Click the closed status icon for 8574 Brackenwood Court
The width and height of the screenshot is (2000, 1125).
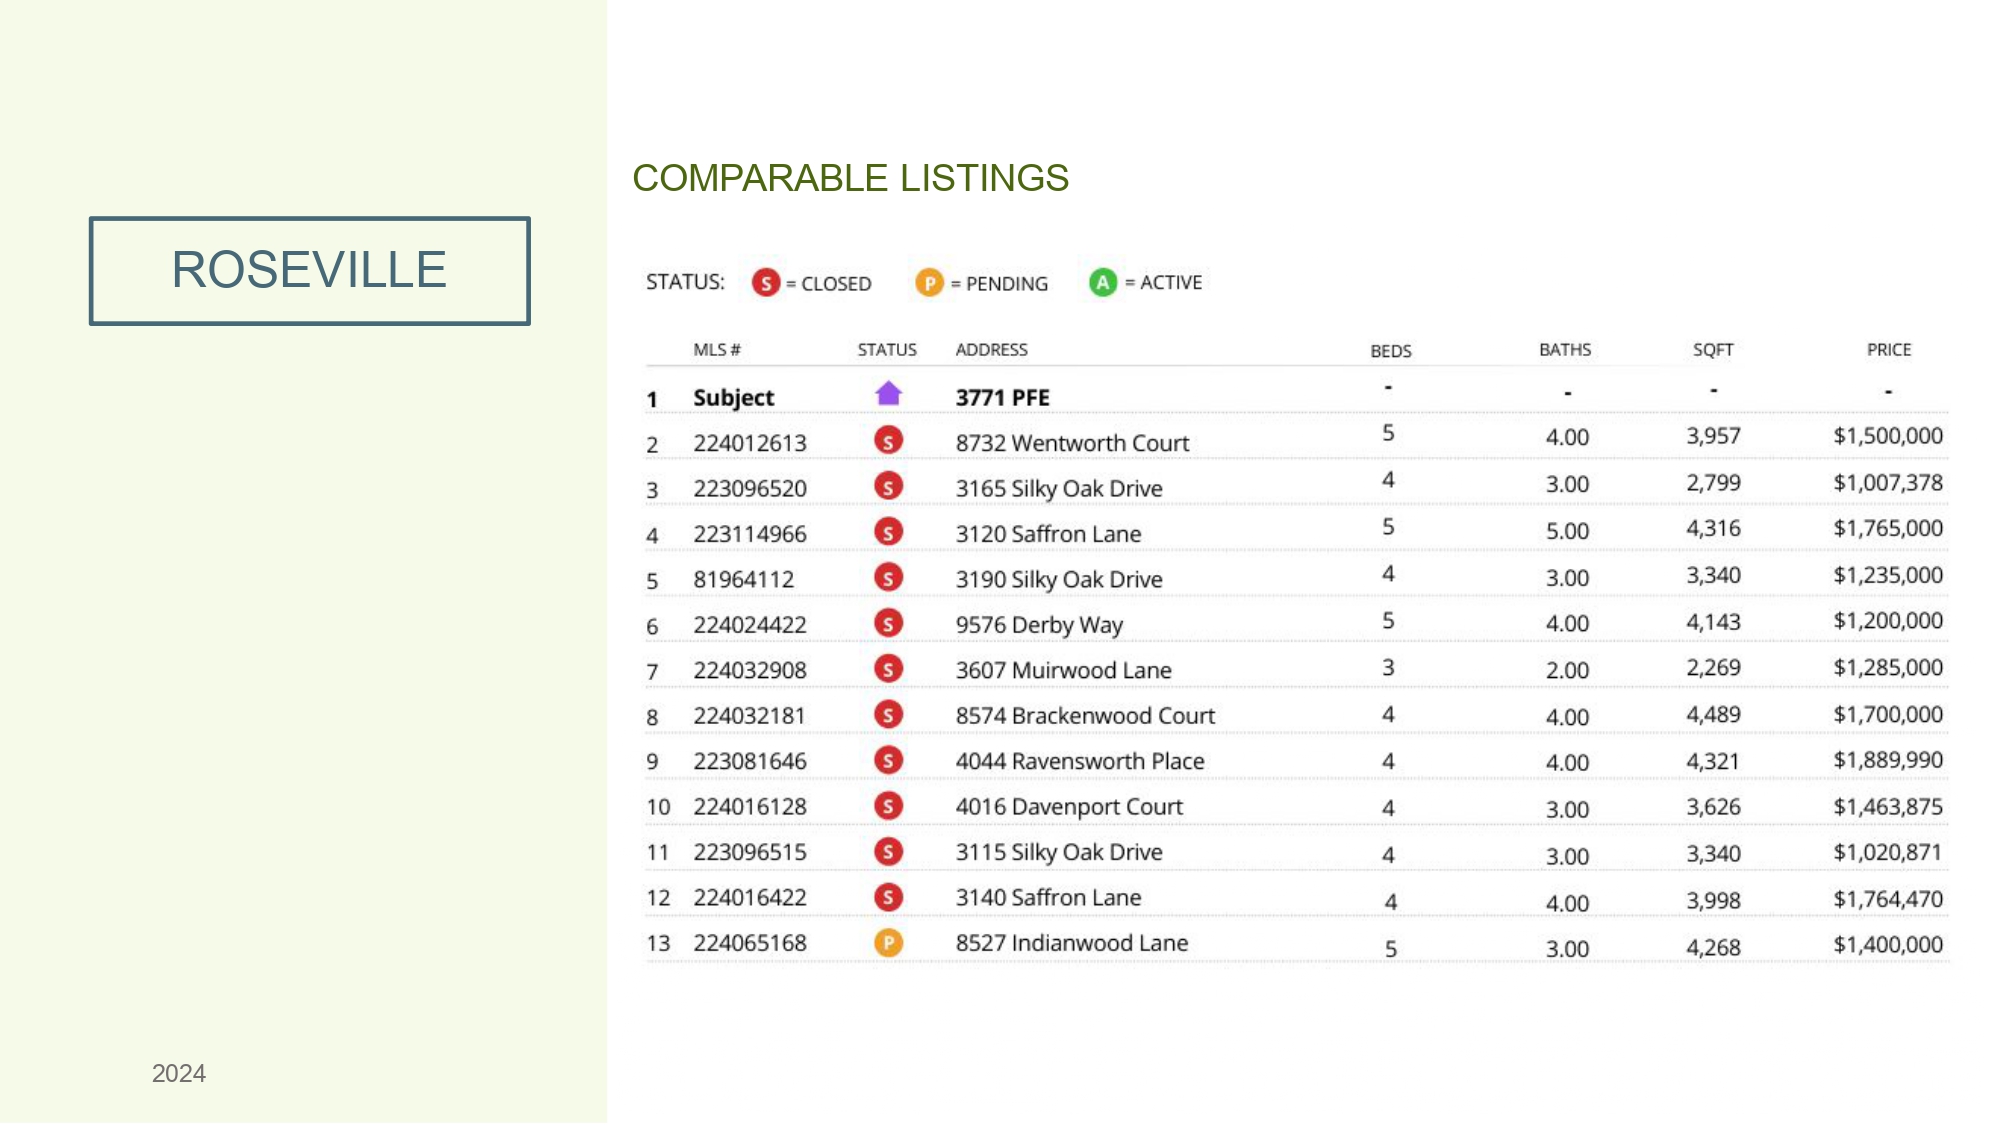tap(888, 714)
